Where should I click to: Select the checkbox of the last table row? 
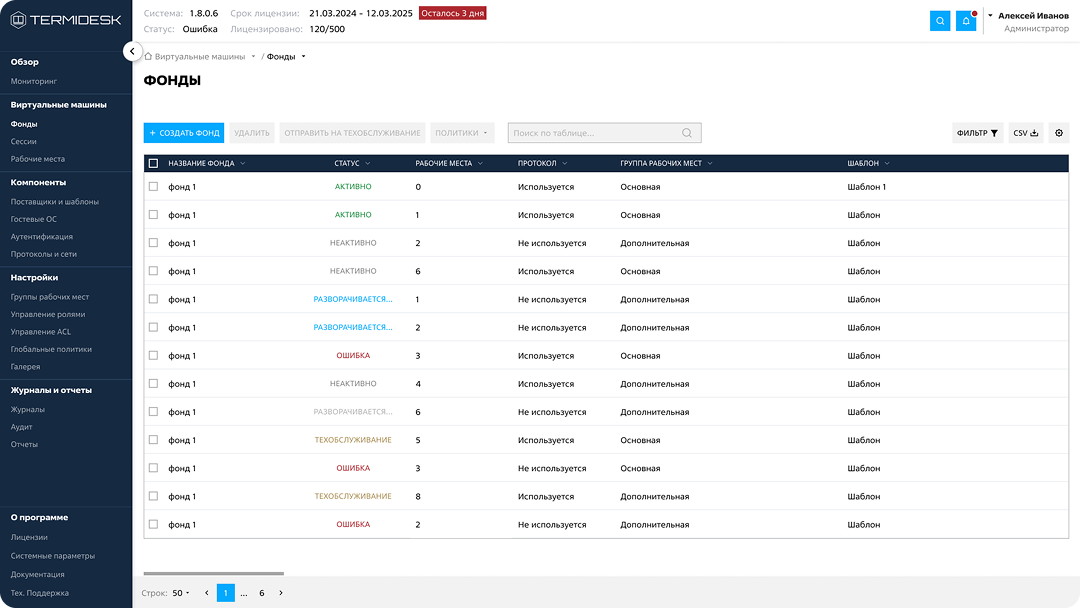point(153,524)
